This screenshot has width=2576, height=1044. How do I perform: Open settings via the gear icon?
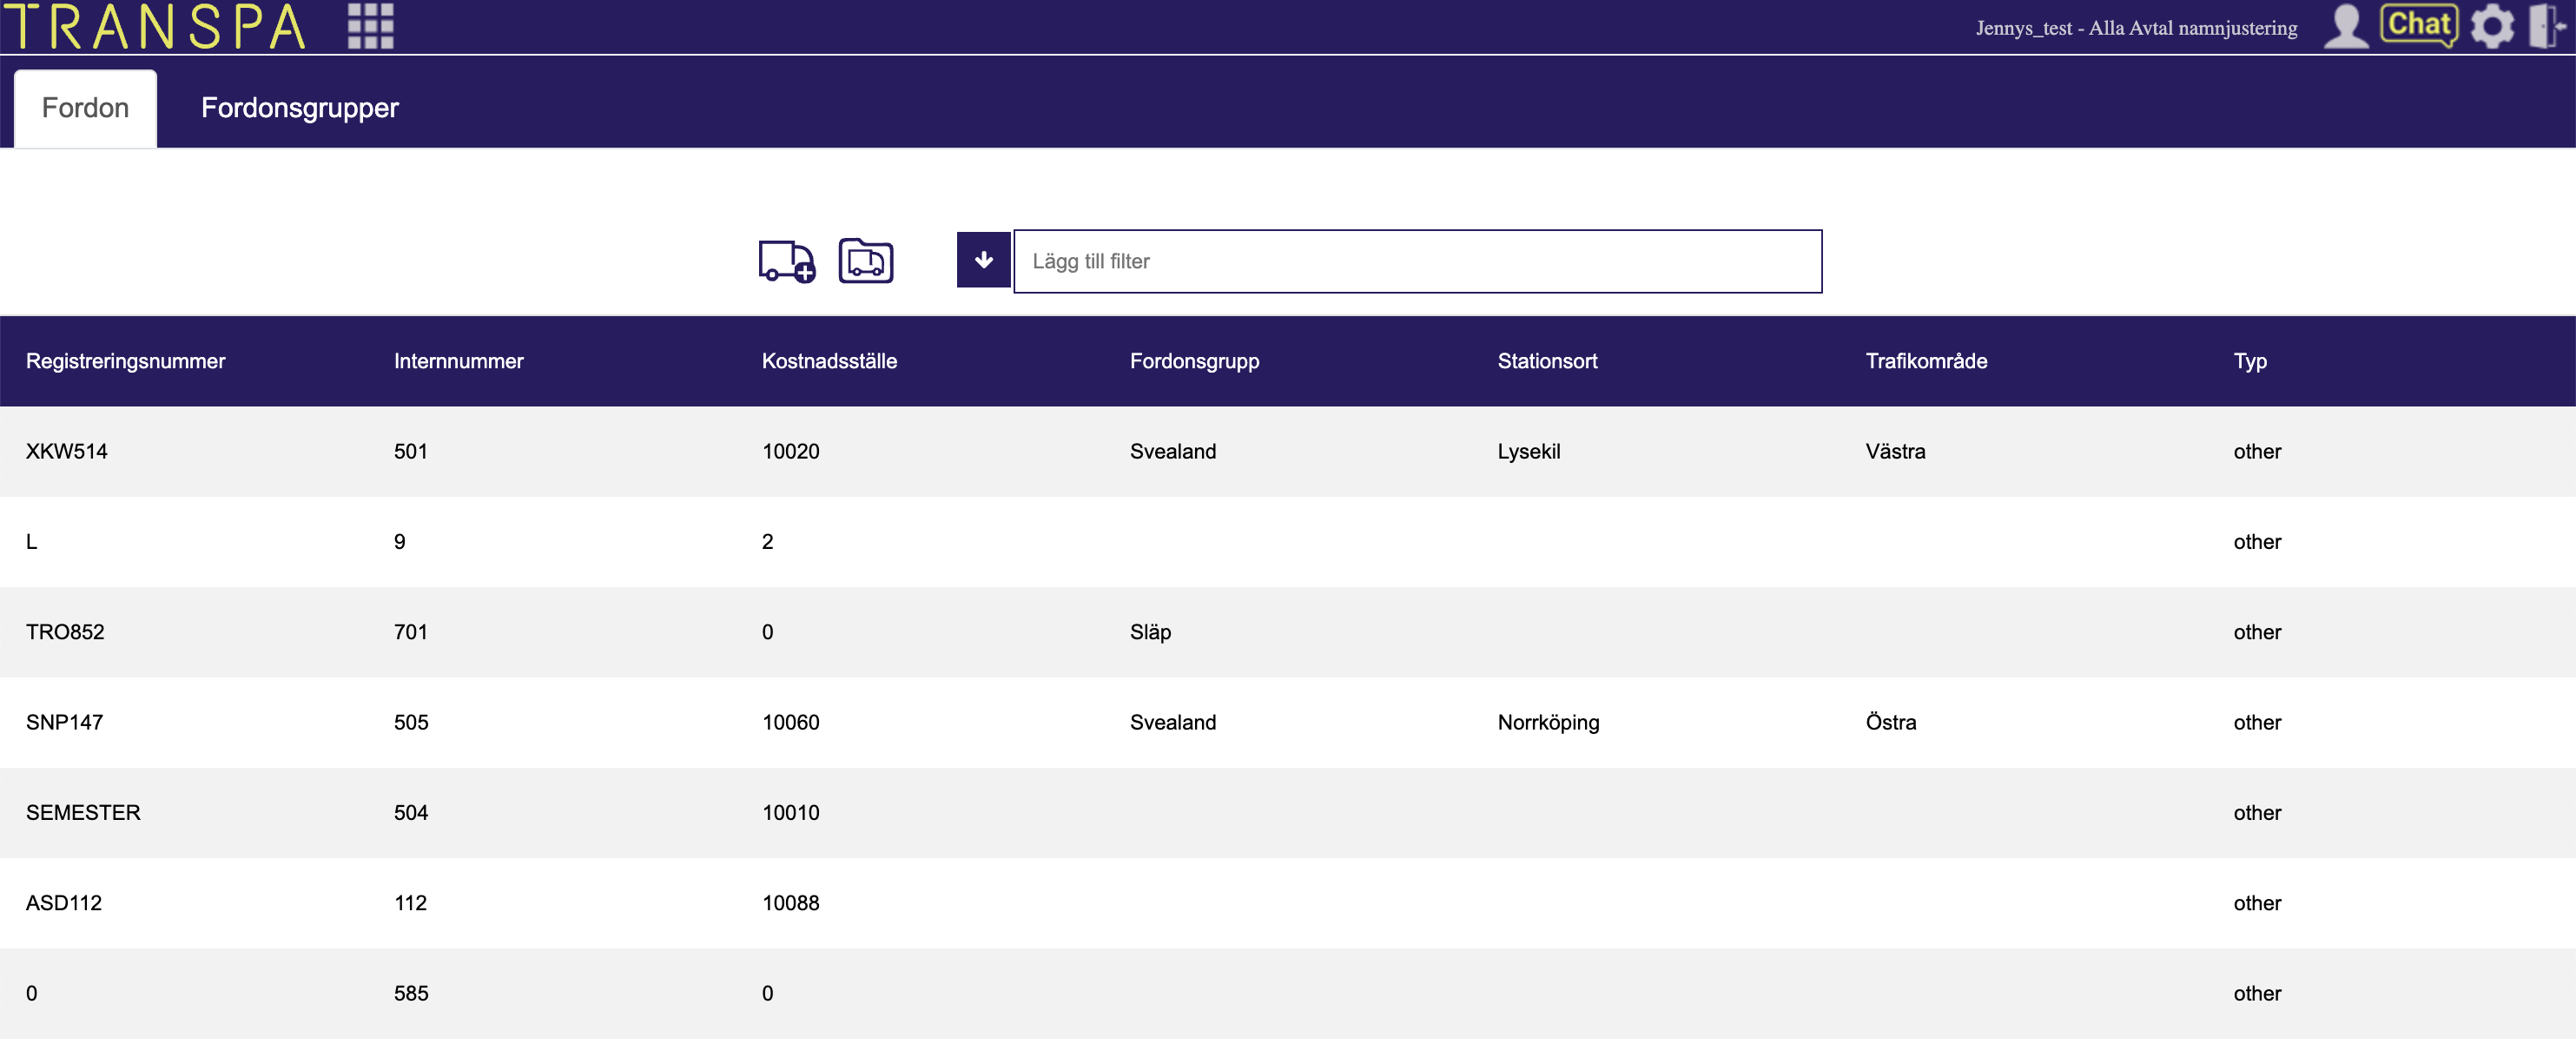click(2492, 27)
